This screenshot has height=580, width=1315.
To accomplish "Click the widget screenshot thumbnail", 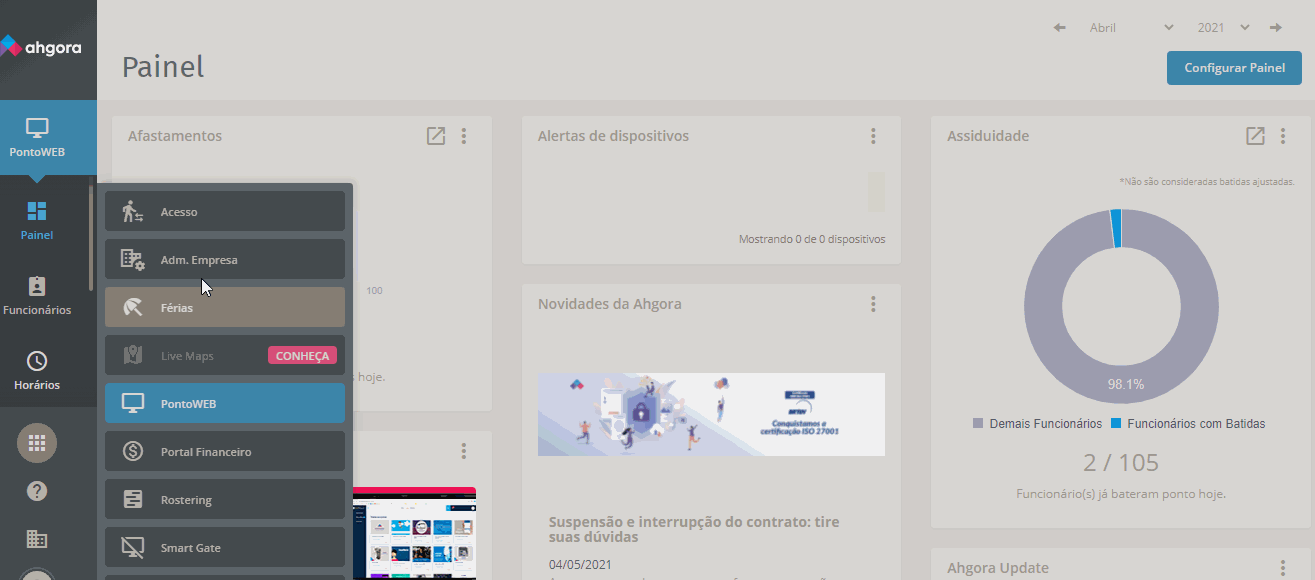I will click(x=414, y=533).
